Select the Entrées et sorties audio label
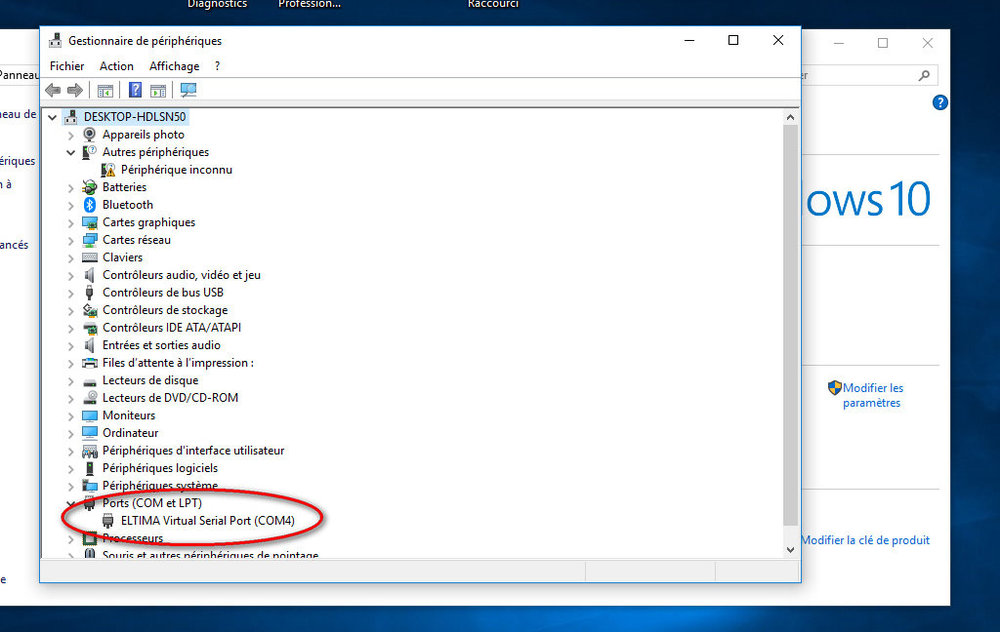The image size is (1000, 632). (161, 345)
